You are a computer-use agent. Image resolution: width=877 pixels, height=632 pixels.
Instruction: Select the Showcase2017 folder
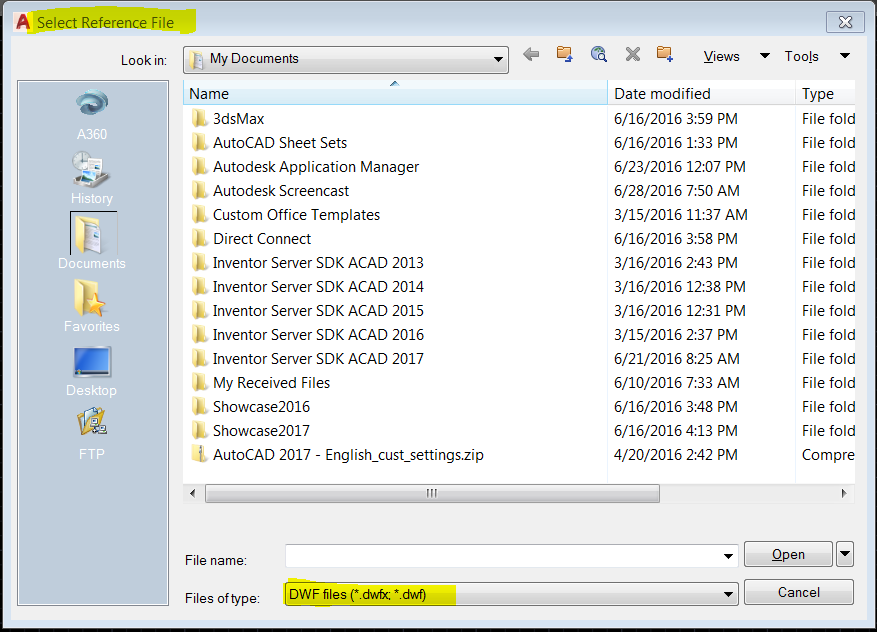click(x=251, y=431)
